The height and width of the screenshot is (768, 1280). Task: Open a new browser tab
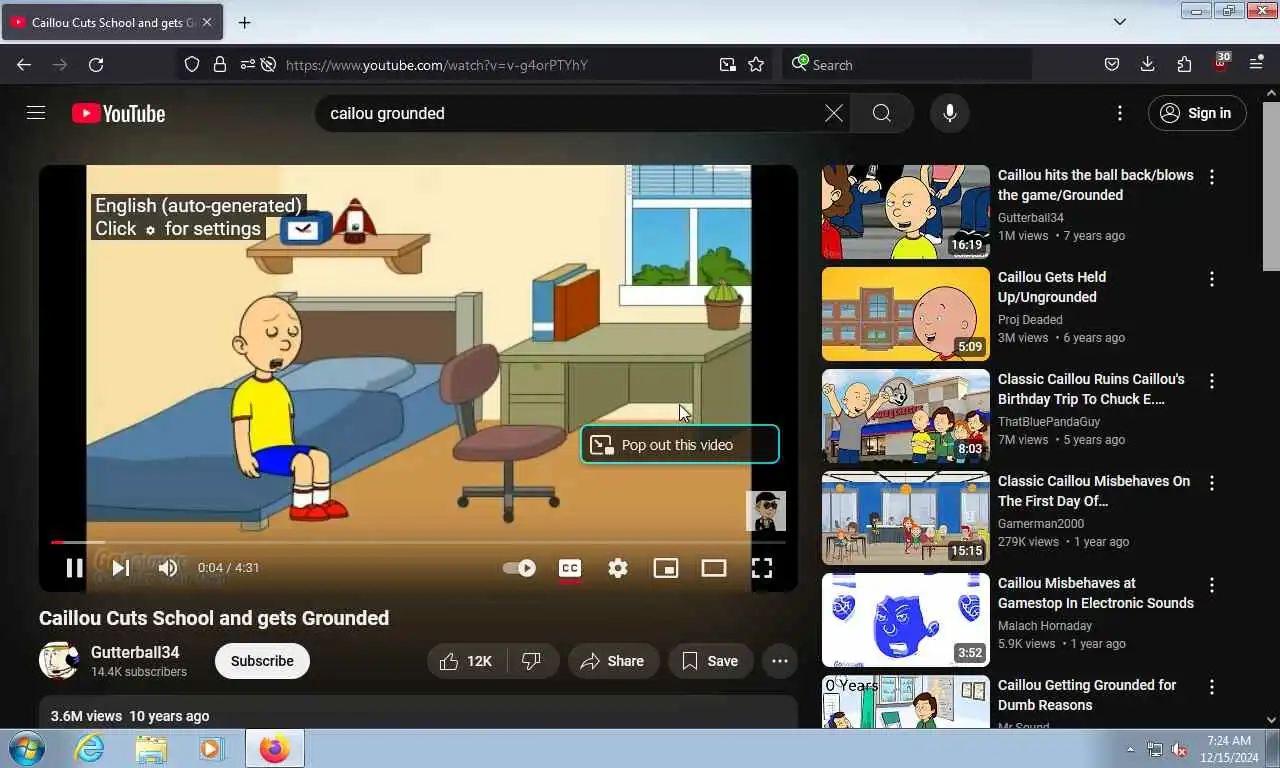click(244, 22)
